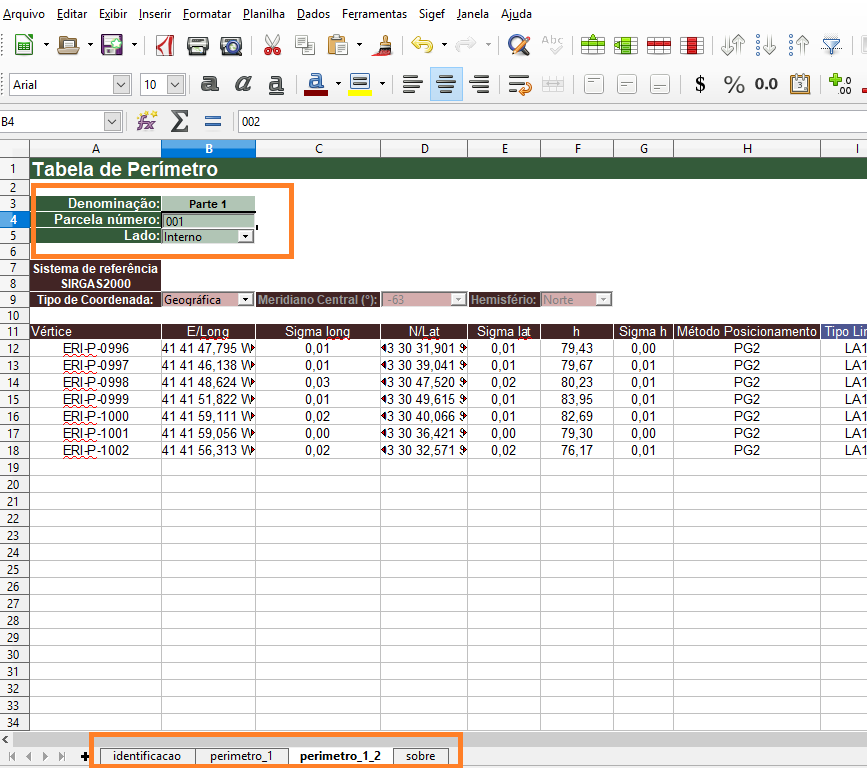This screenshot has height=768, width=867.
Task: Click the Print icon in toolbar
Action: (x=198, y=45)
